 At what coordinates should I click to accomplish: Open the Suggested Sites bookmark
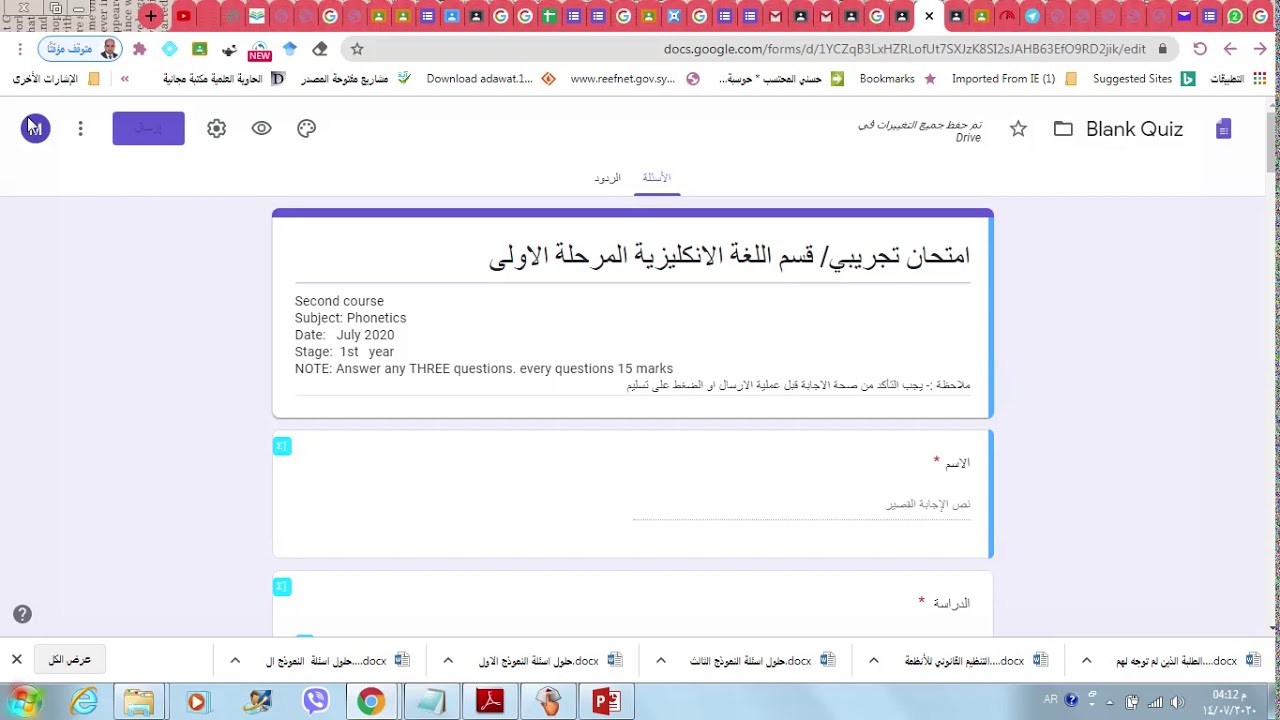point(1143,79)
